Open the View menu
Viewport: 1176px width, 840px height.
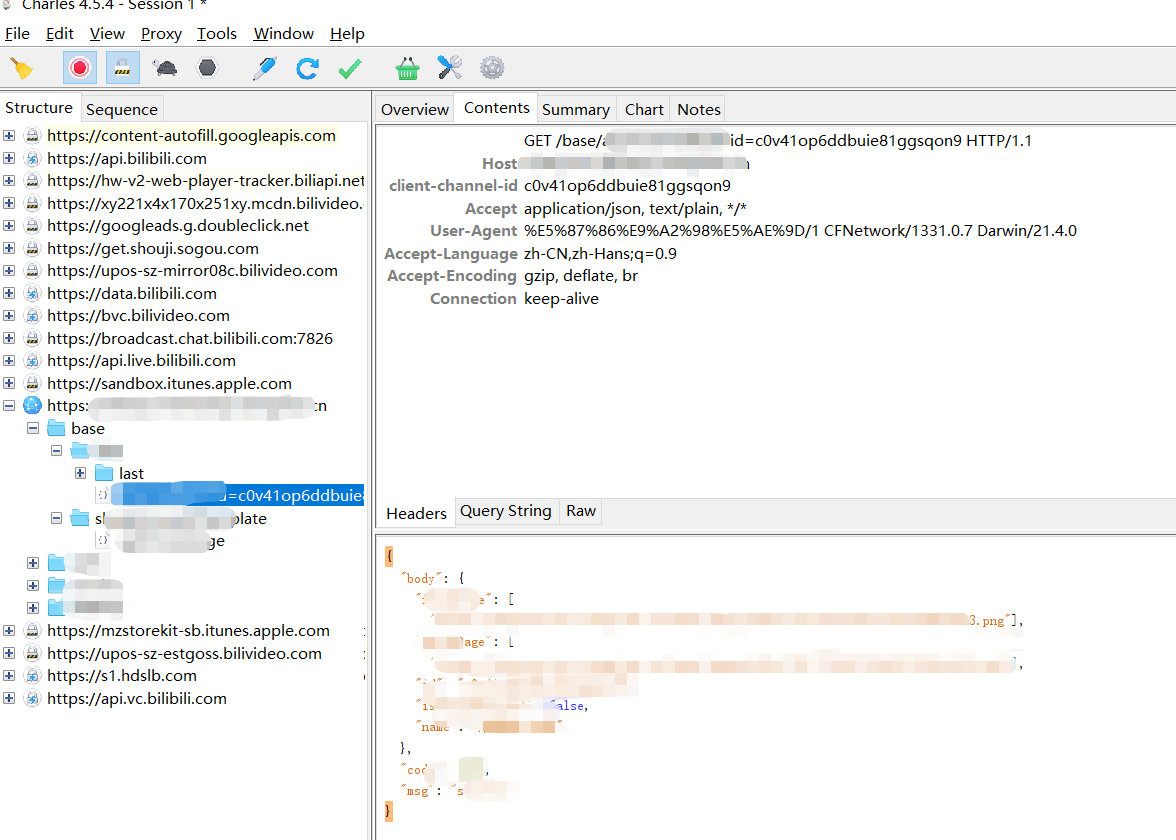pyautogui.click(x=107, y=34)
